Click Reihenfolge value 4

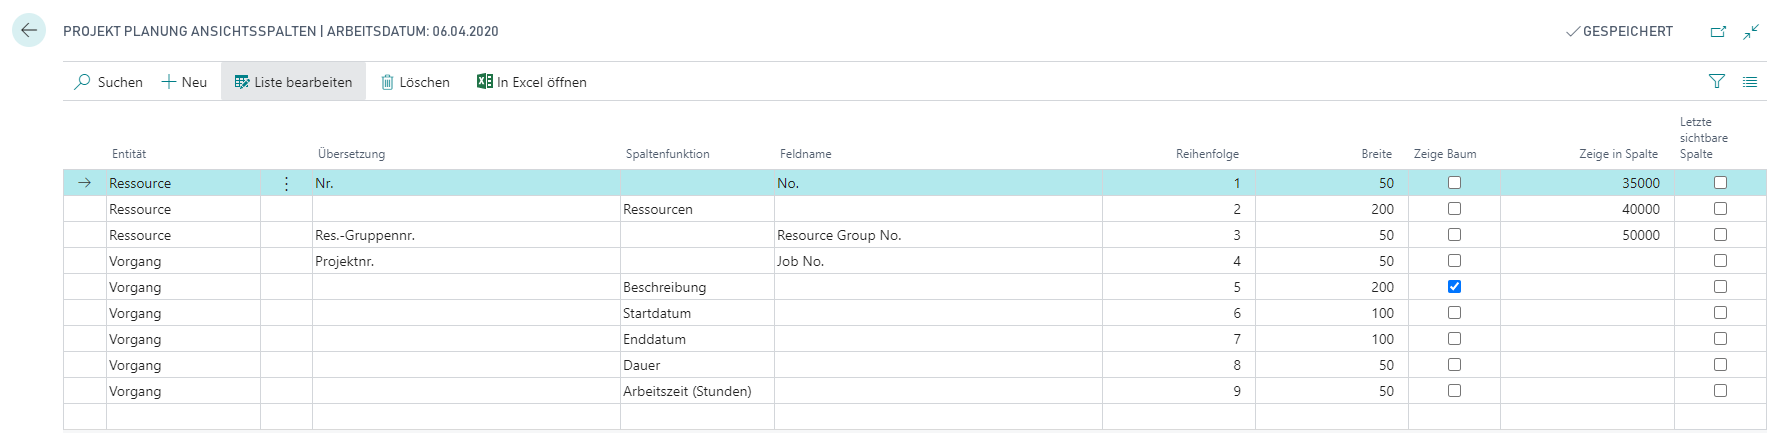(x=1179, y=261)
